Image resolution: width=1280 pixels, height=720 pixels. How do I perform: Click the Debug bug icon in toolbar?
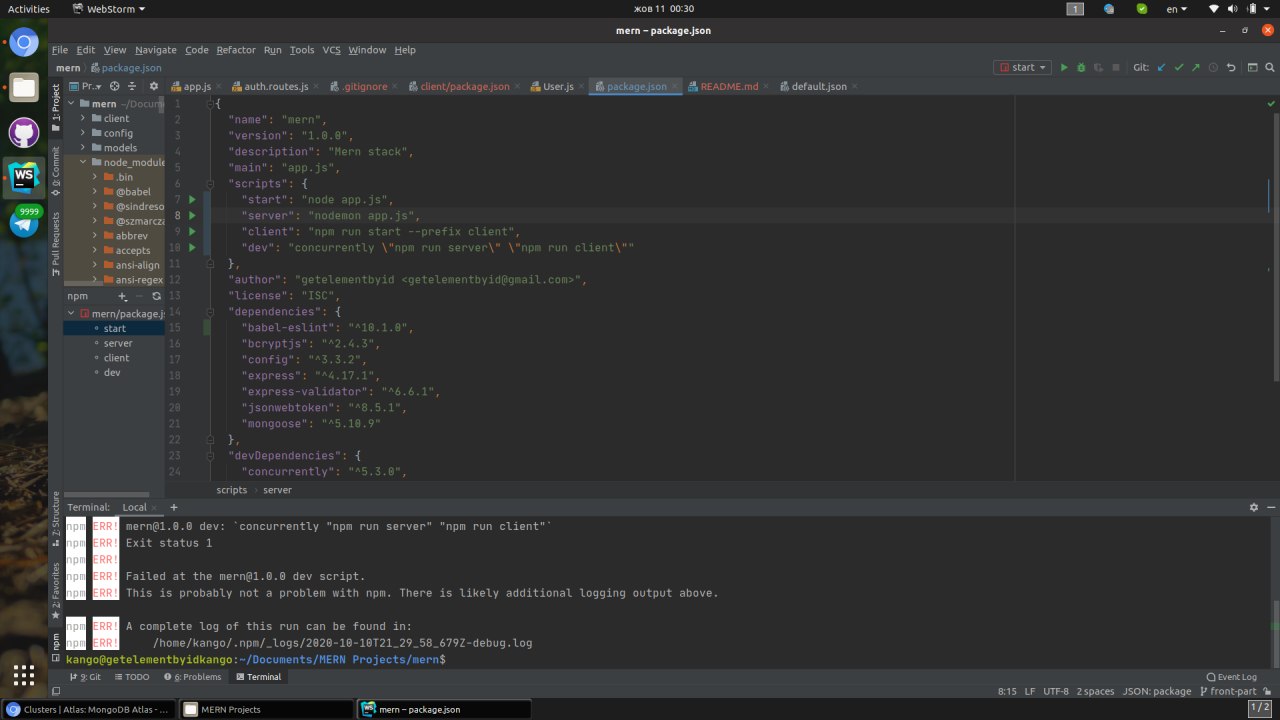[x=1081, y=68]
